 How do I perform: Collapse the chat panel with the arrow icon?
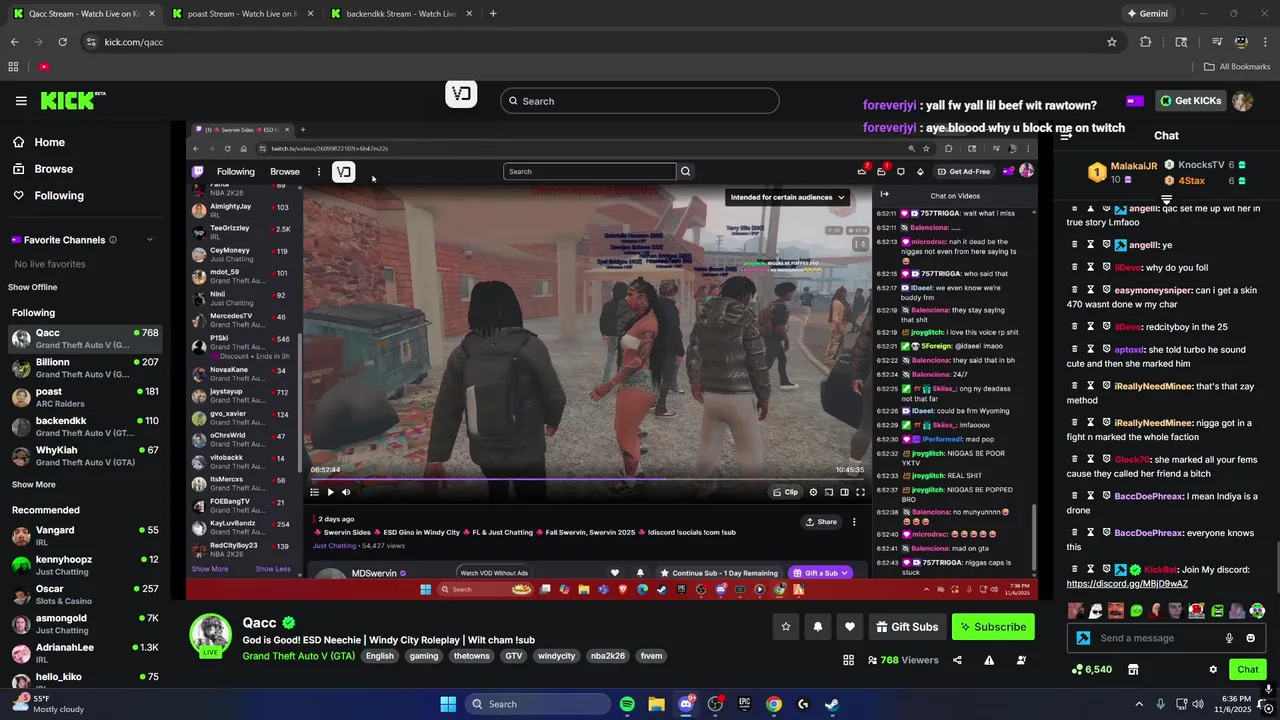click(x=1066, y=136)
